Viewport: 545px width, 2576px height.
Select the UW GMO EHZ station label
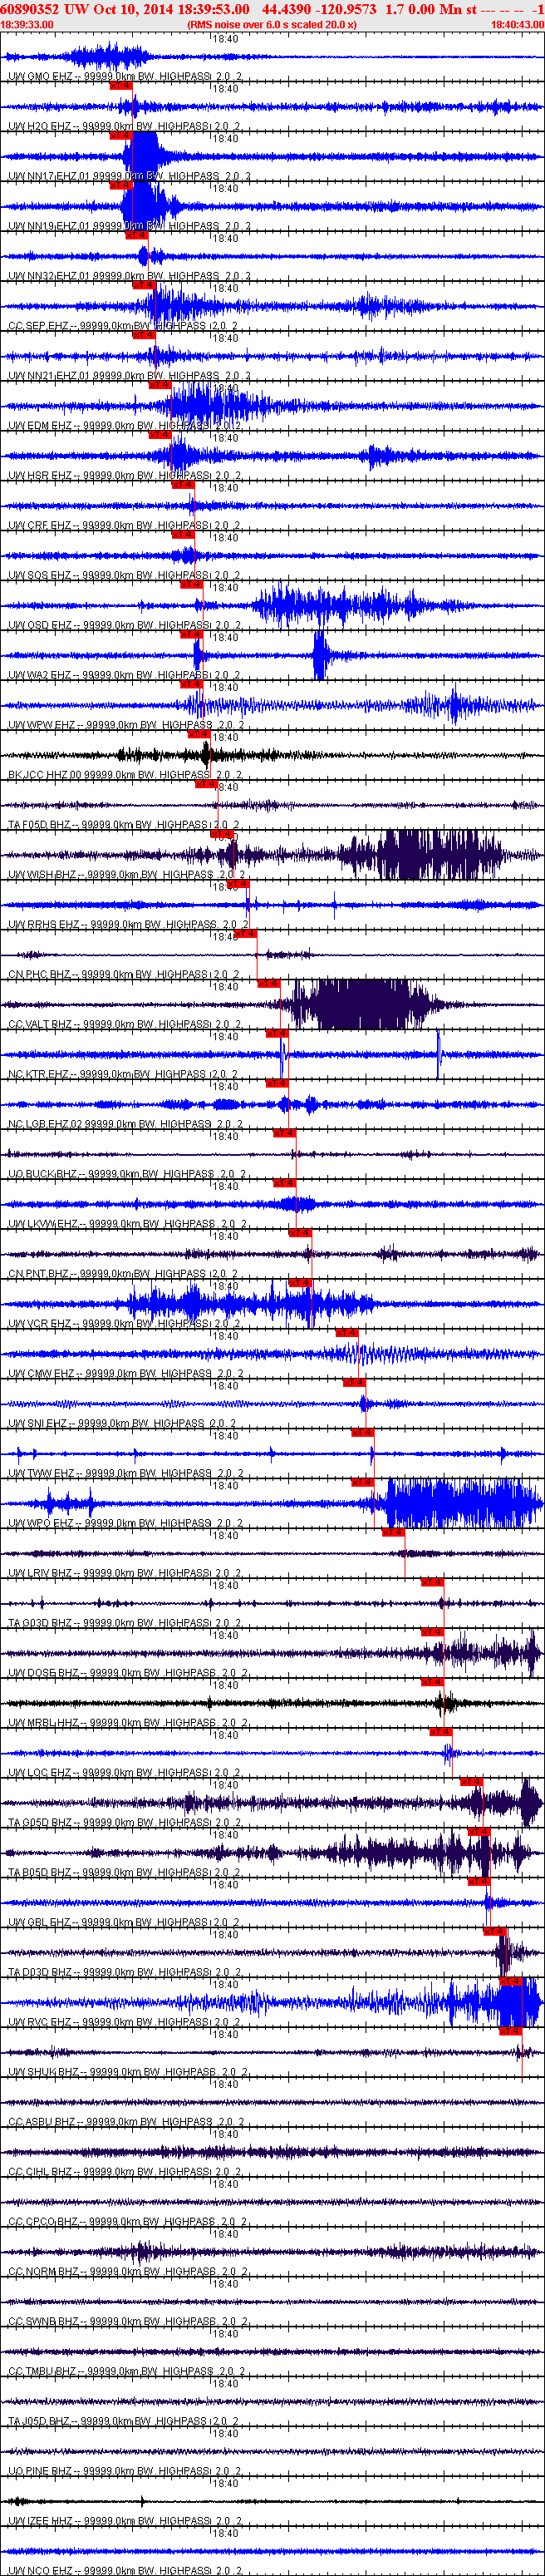click(x=125, y=77)
